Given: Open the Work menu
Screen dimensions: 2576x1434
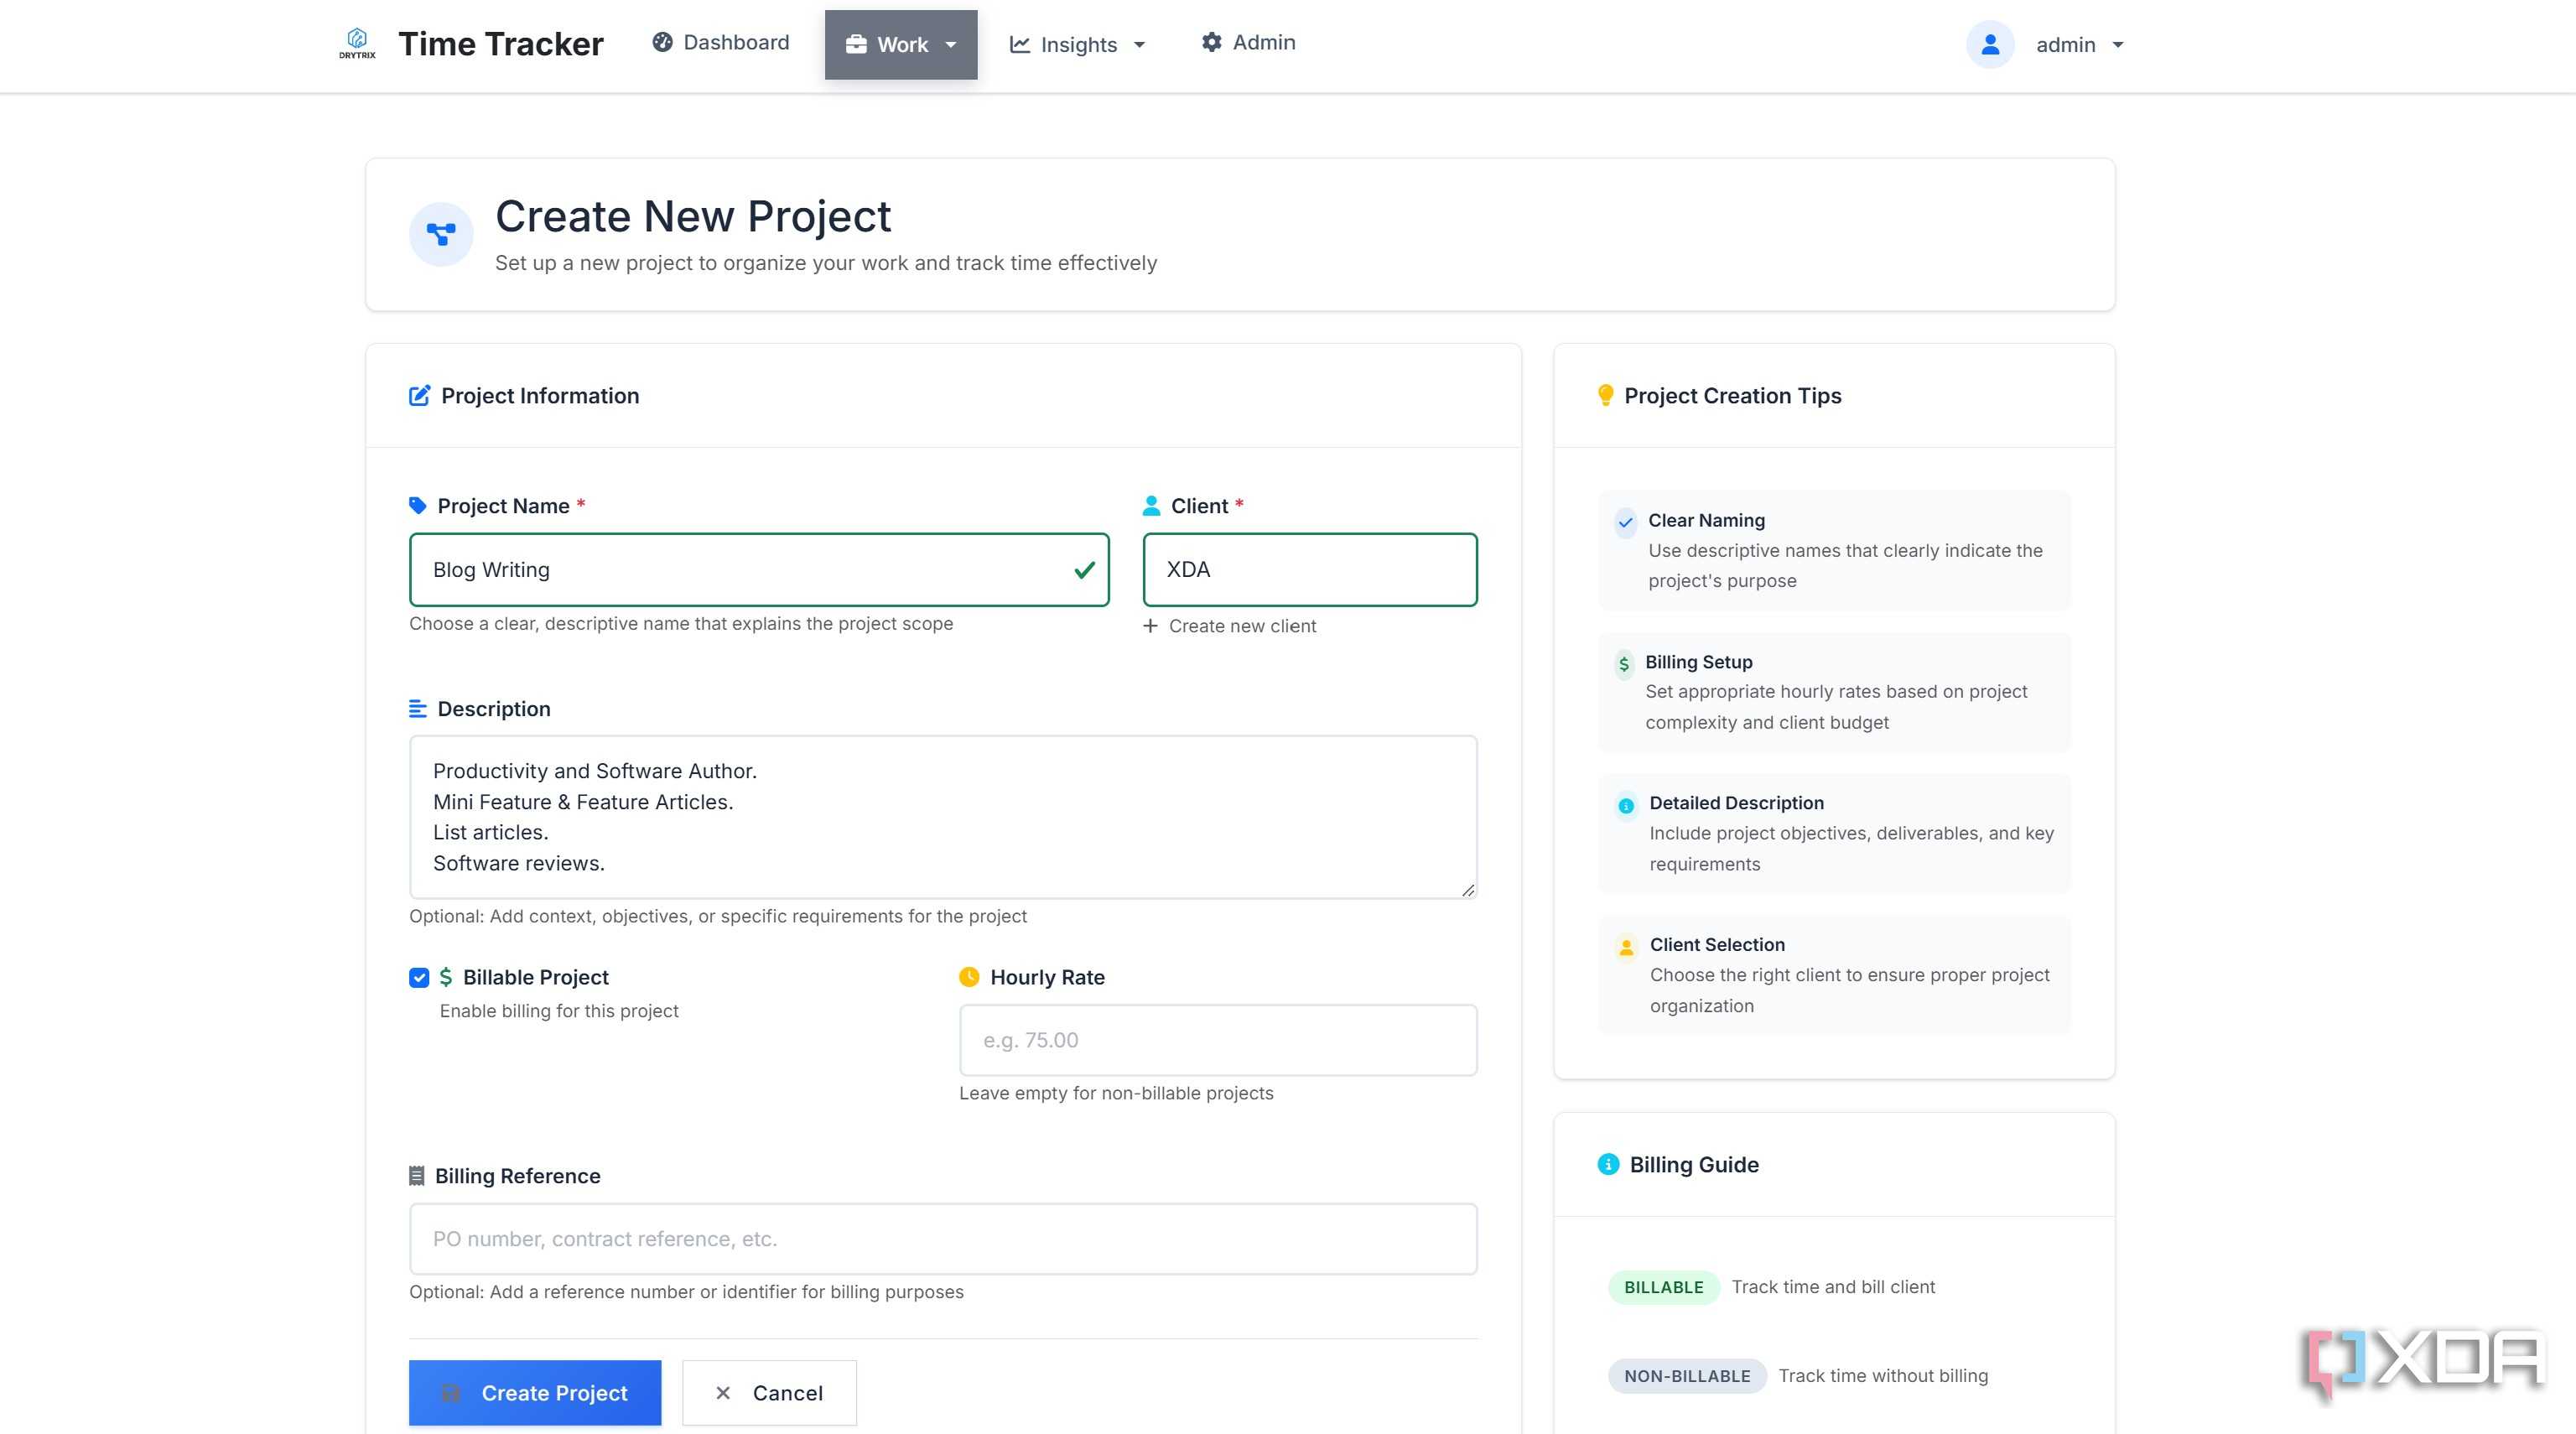Looking at the screenshot, I should pyautogui.click(x=901, y=44).
